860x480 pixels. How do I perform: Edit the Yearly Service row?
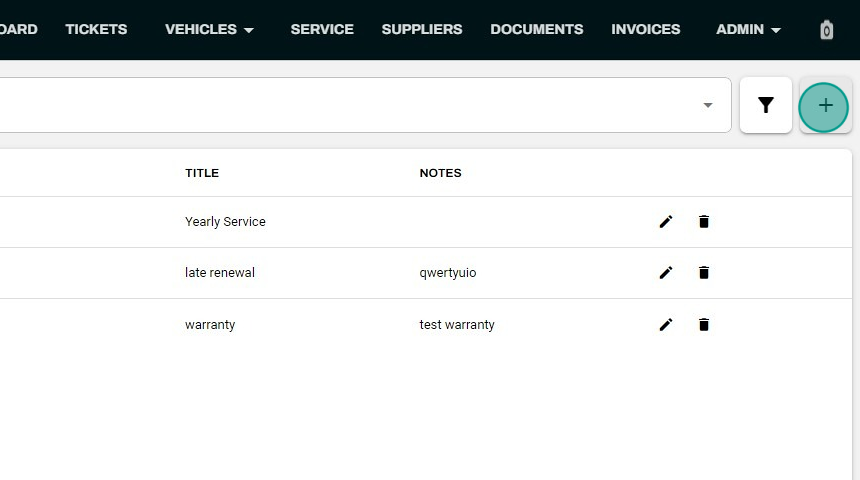(x=666, y=222)
